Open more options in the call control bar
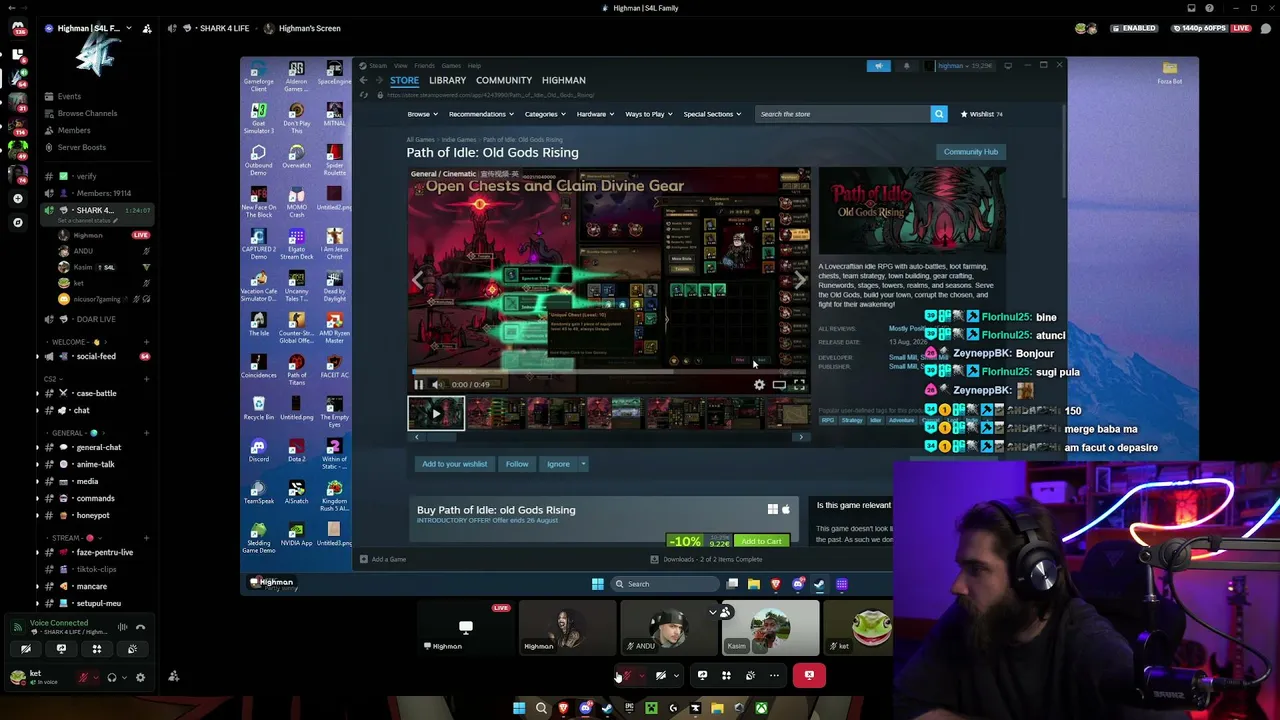The height and width of the screenshot is (720, 1280). point(774,676)
